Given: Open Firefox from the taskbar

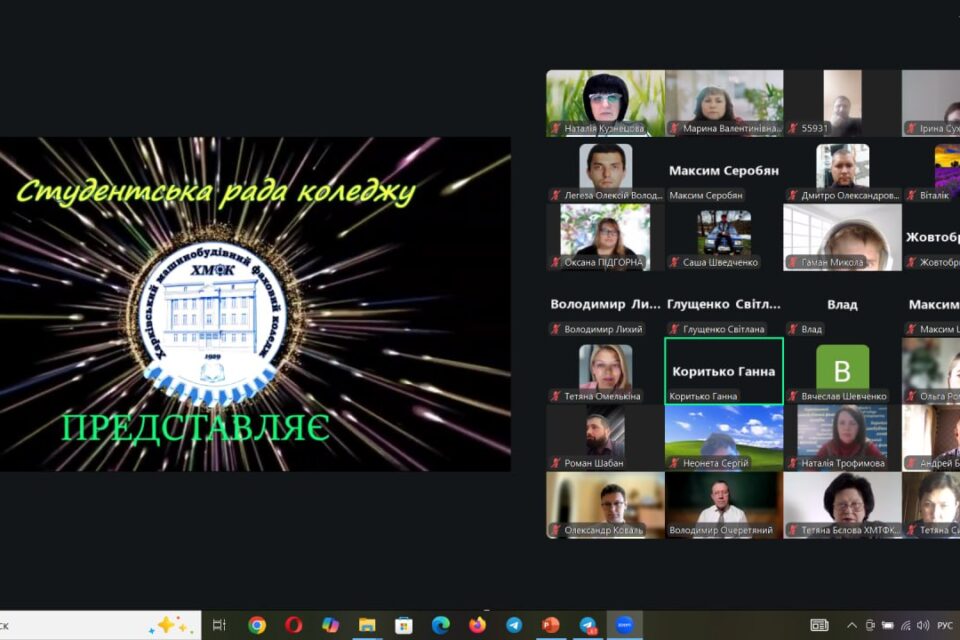Looking at the screenshot, I should 477,625.
